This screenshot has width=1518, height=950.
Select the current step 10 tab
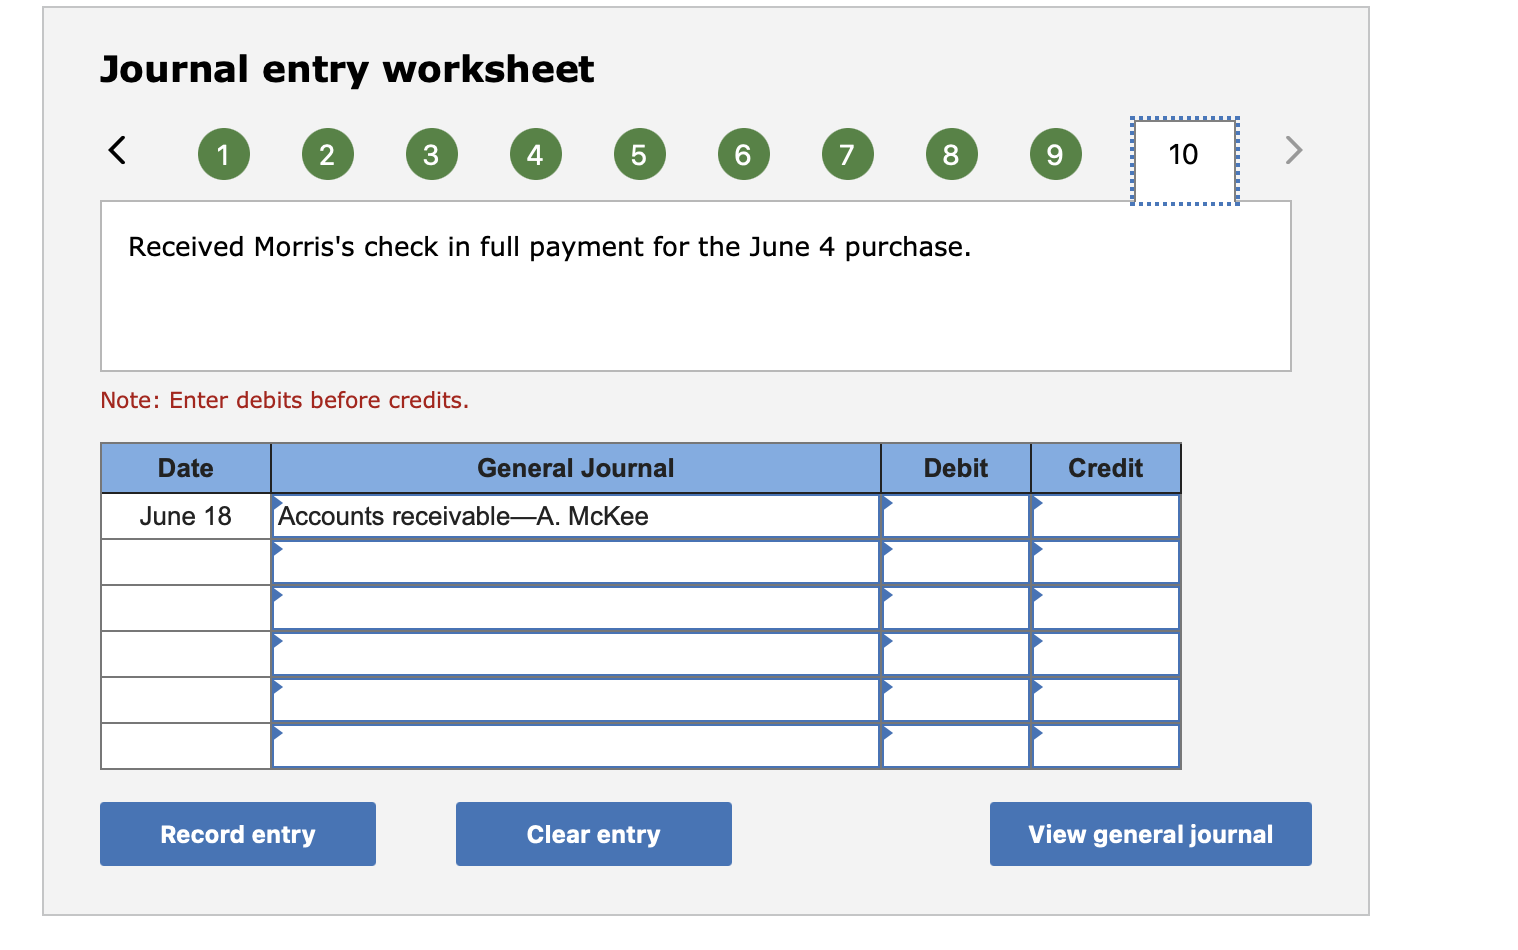(x=1184, y=160)
